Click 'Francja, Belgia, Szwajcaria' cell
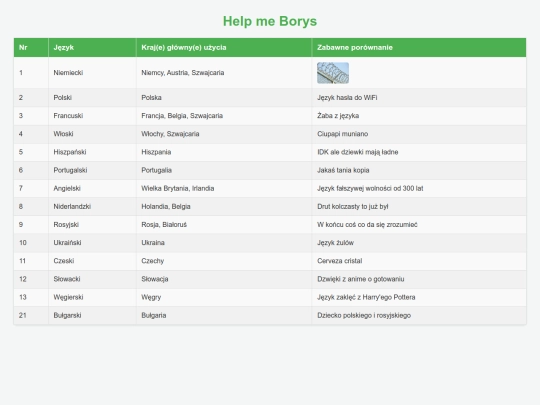This screenshot has height=405, width=540. point(224,116)
